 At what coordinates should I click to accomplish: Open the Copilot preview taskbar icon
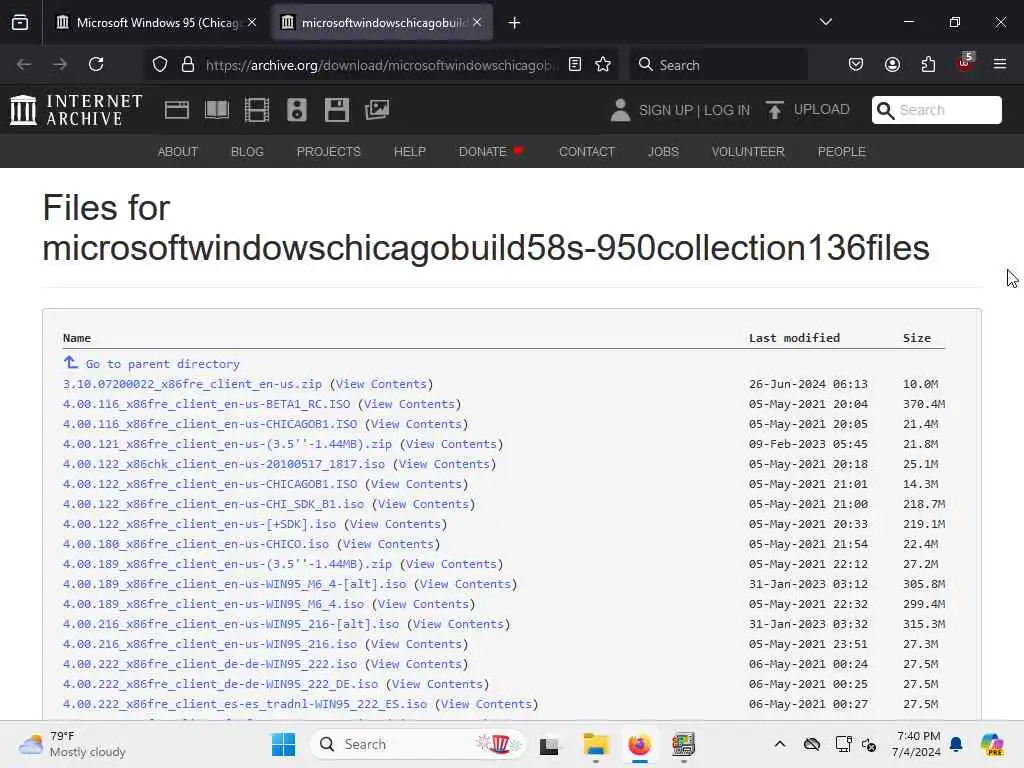[x=992, y=744]
